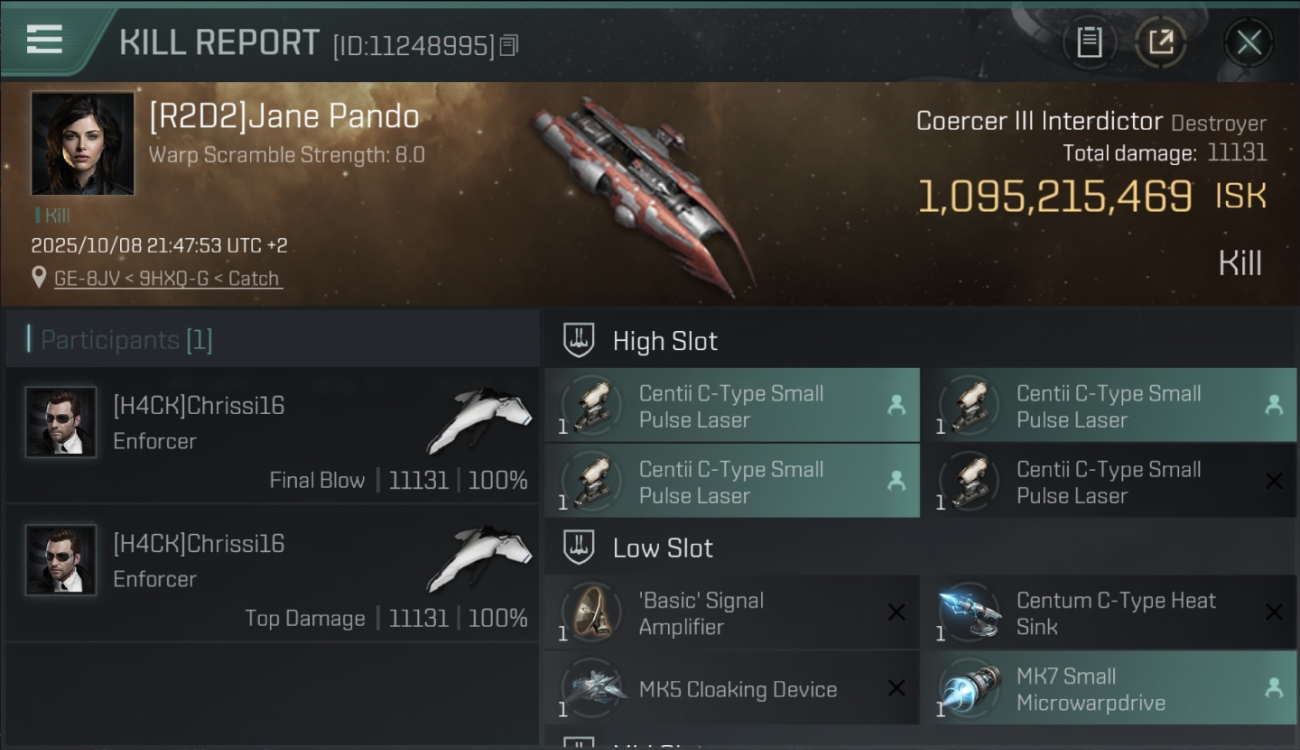
Task: Click the clipboard notes icon
Action: (1089, 42)
